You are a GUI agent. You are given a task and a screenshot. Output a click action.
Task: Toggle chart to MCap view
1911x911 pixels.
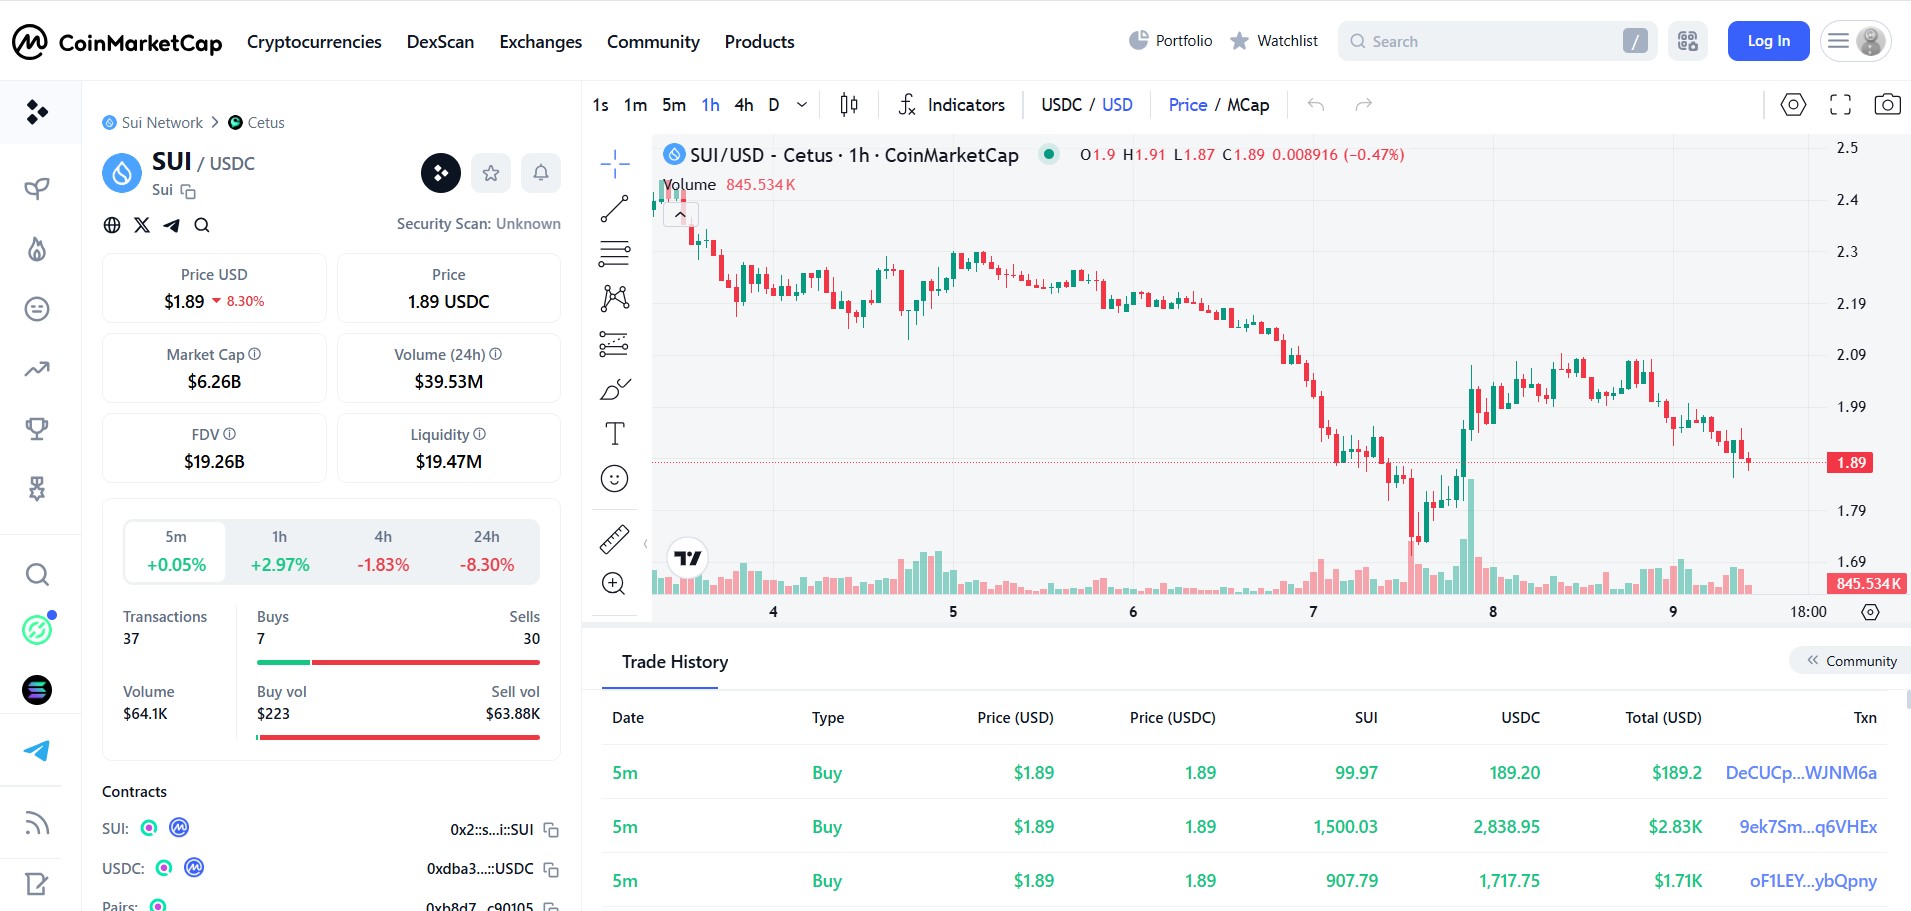pos(1248,105)
